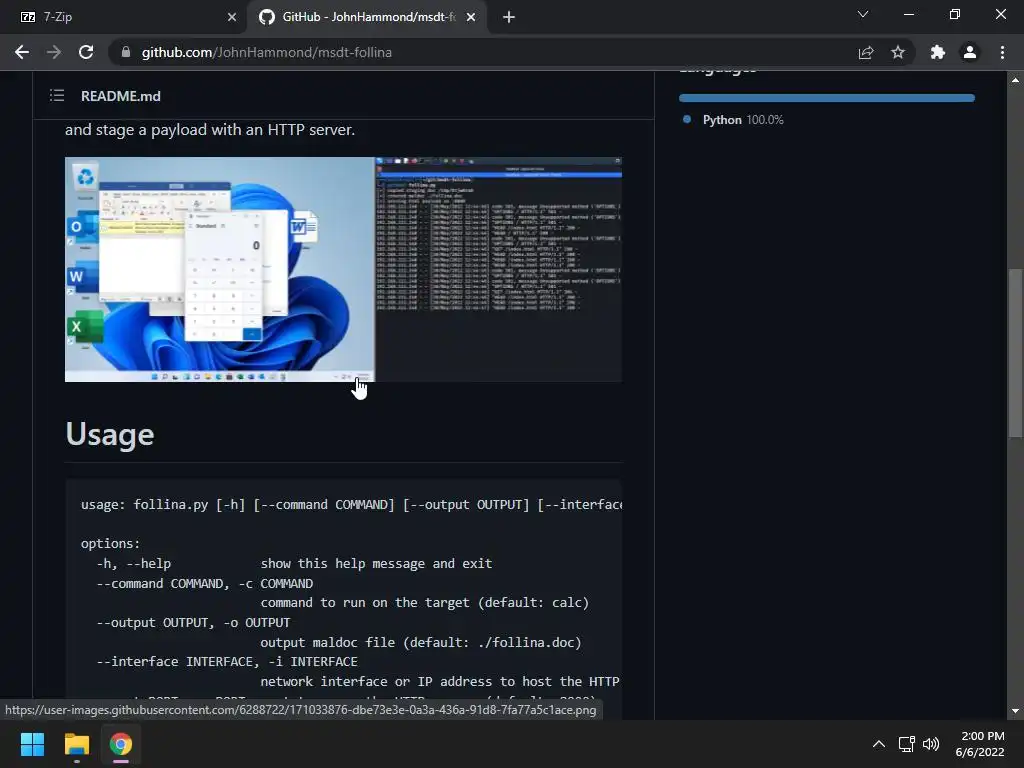The height and width of the screenshot is (768, 1024).
Task: Open the Chrome three-dot menu
Action: pos(1002,52)
